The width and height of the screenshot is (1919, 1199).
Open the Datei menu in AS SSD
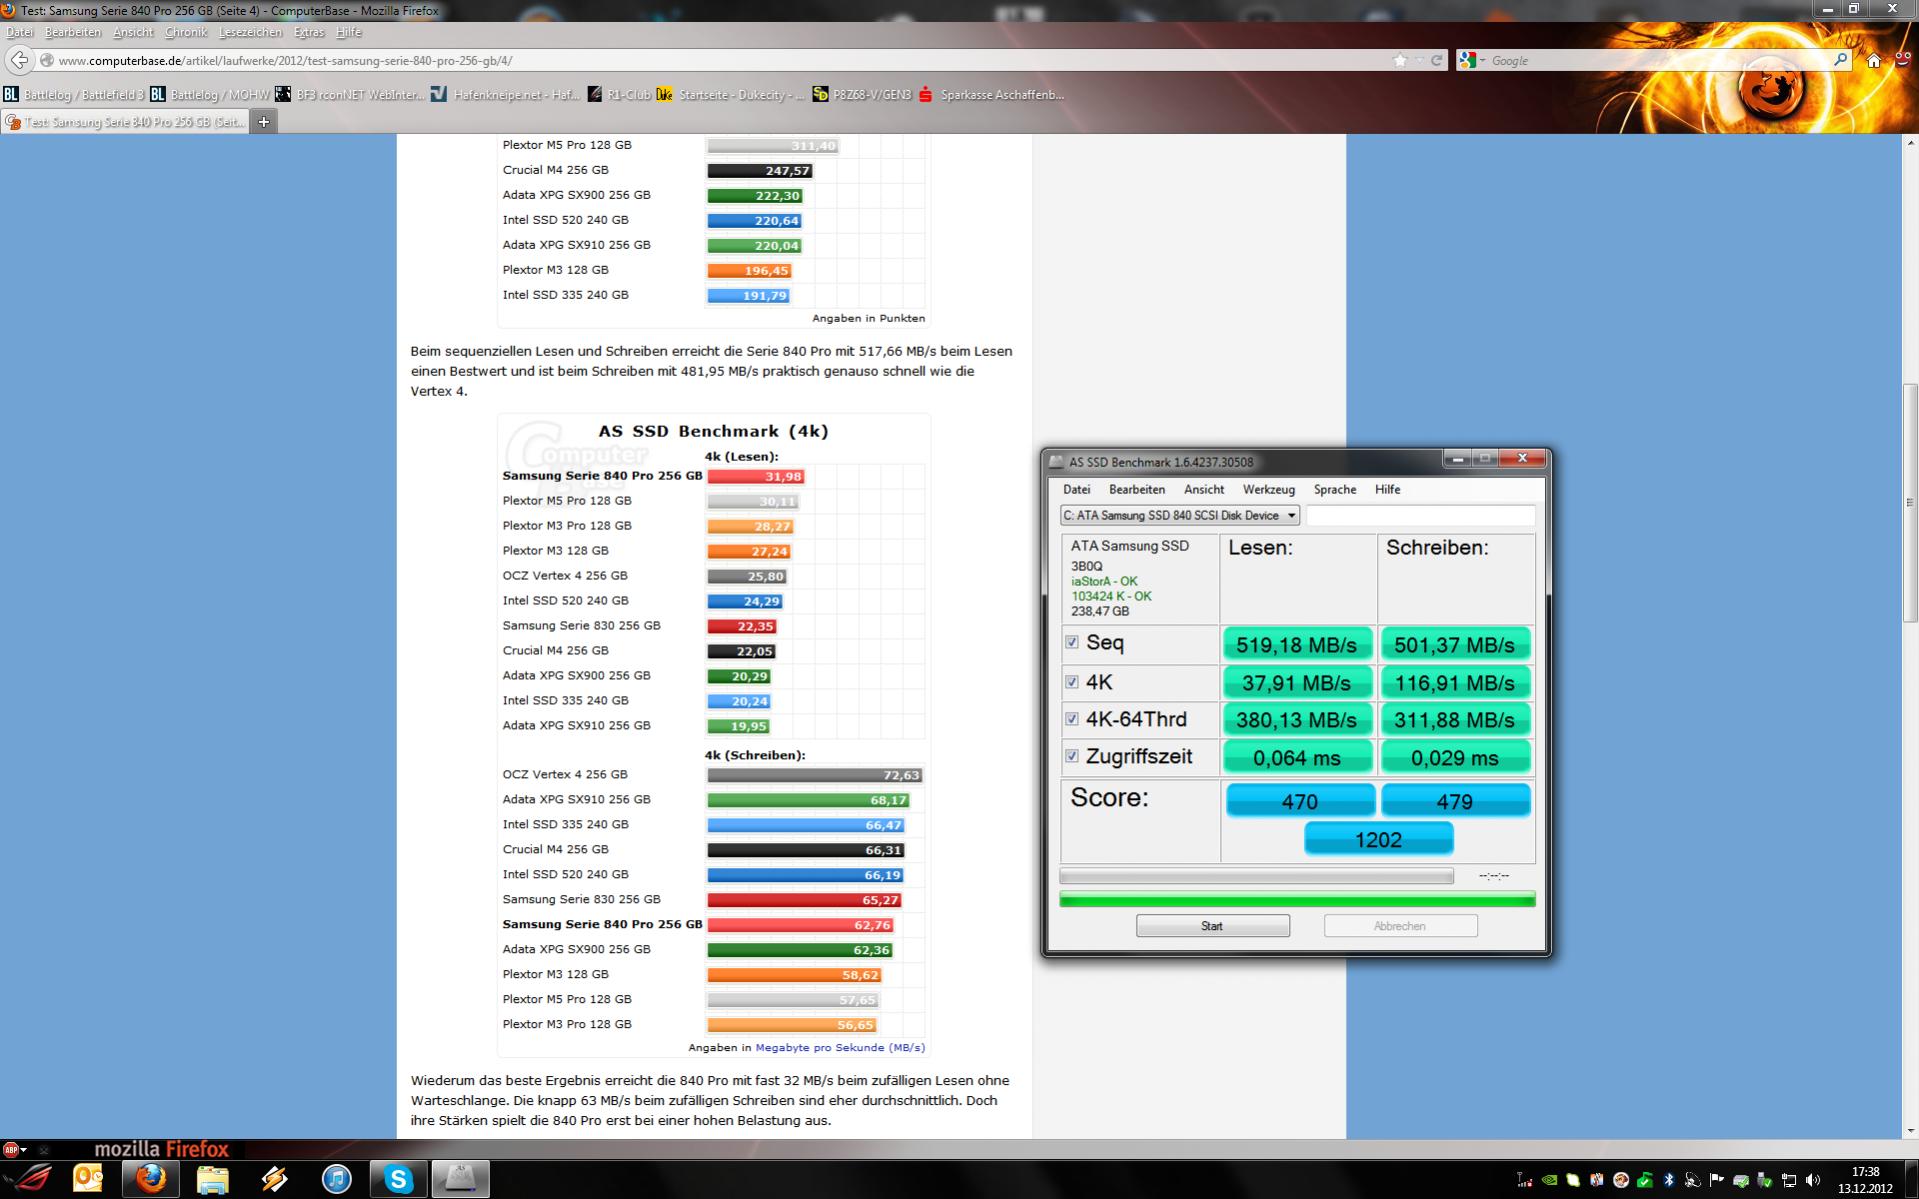1077,489
